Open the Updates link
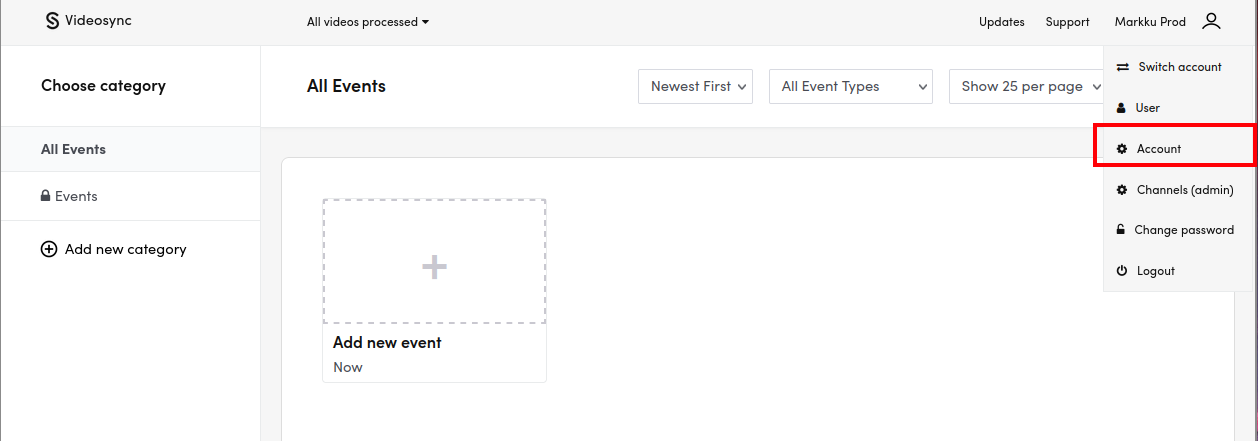The image size is (1258, 441). pos(1001,22)
